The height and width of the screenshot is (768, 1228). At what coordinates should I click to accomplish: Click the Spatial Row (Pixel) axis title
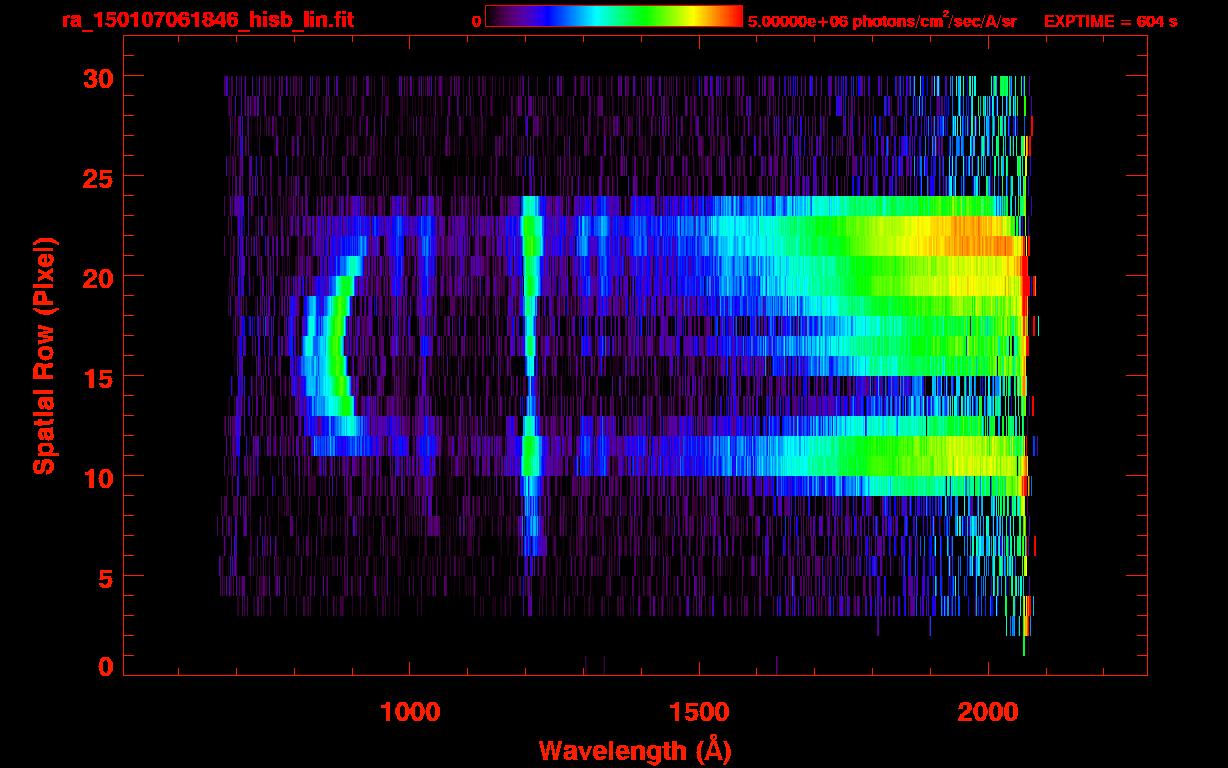[44, 355]
